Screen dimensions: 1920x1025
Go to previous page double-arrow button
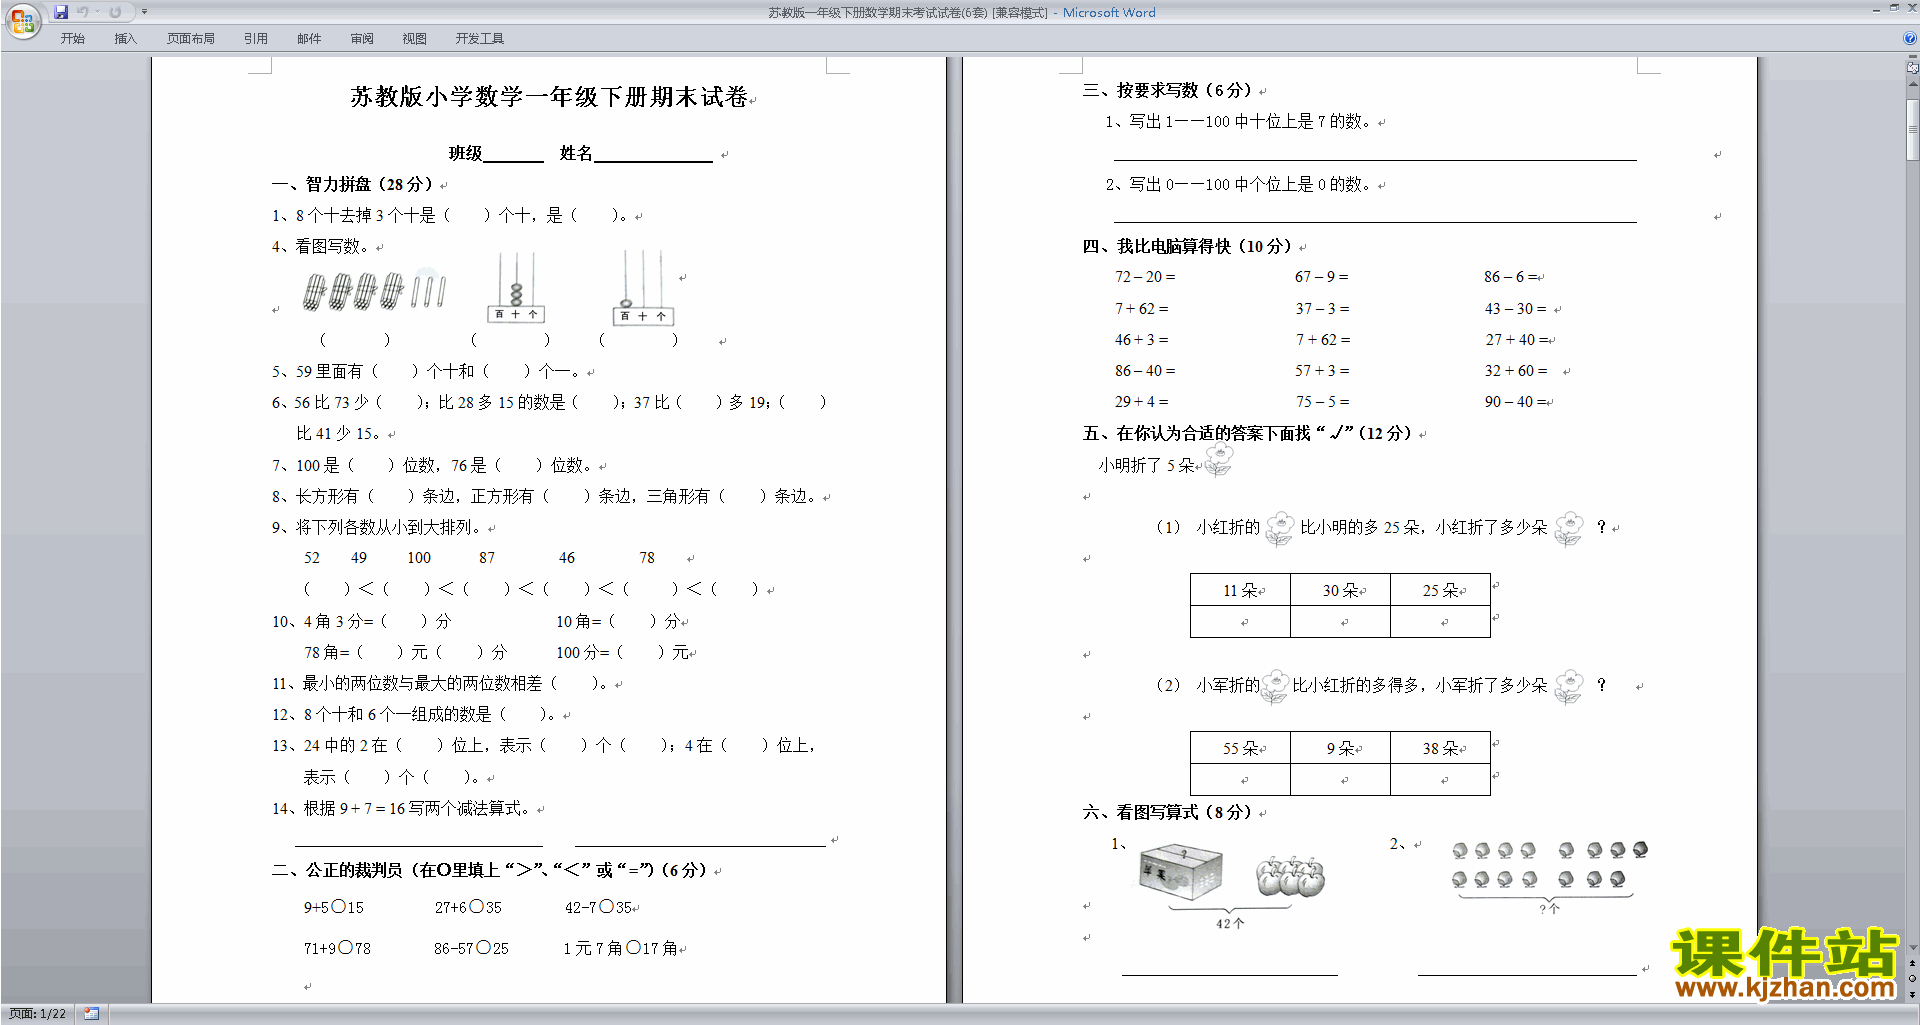pos(1913,963)
